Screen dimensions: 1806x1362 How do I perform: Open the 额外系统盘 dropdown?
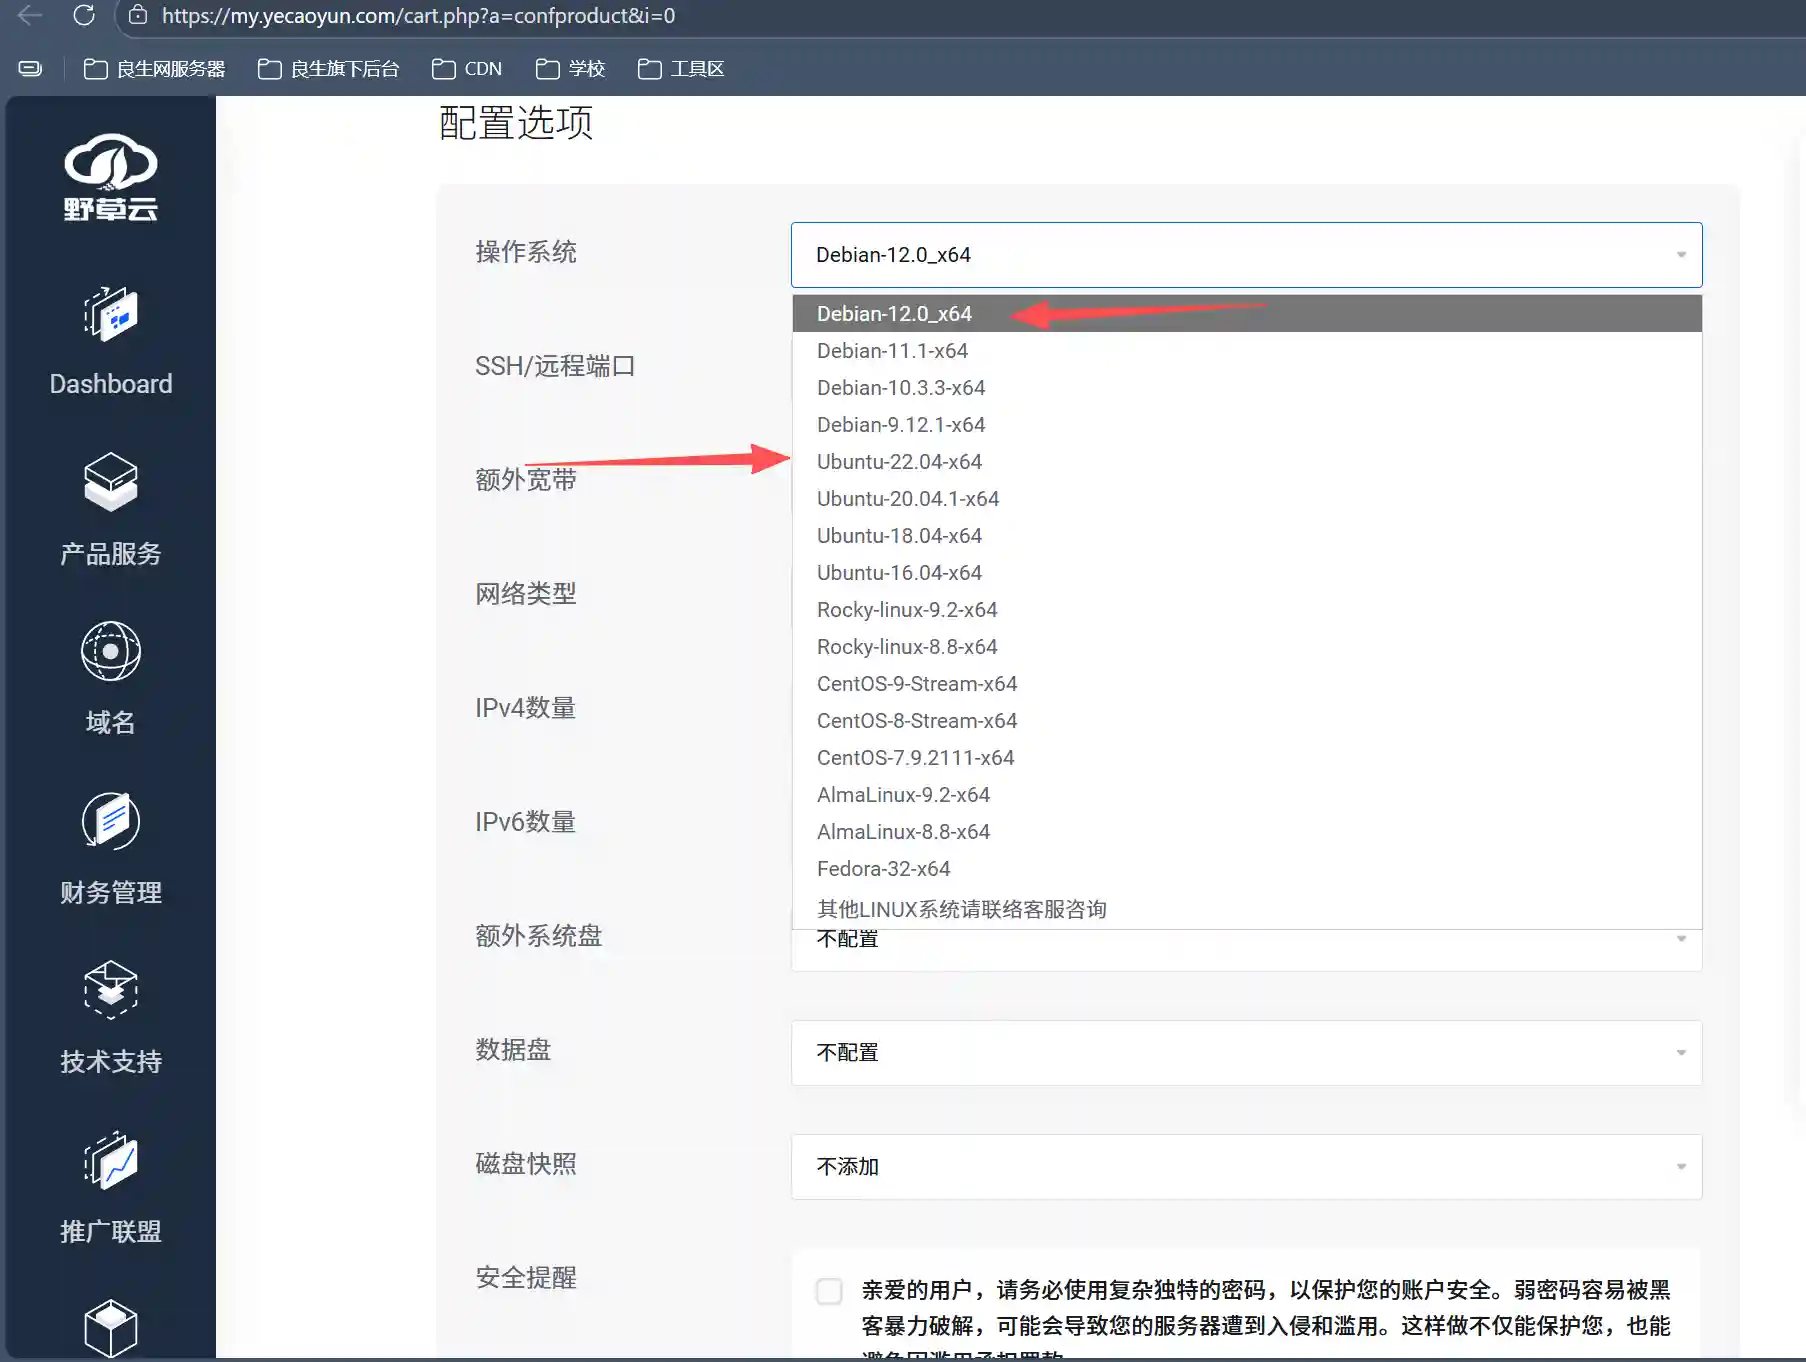(x=1246, y=949)
